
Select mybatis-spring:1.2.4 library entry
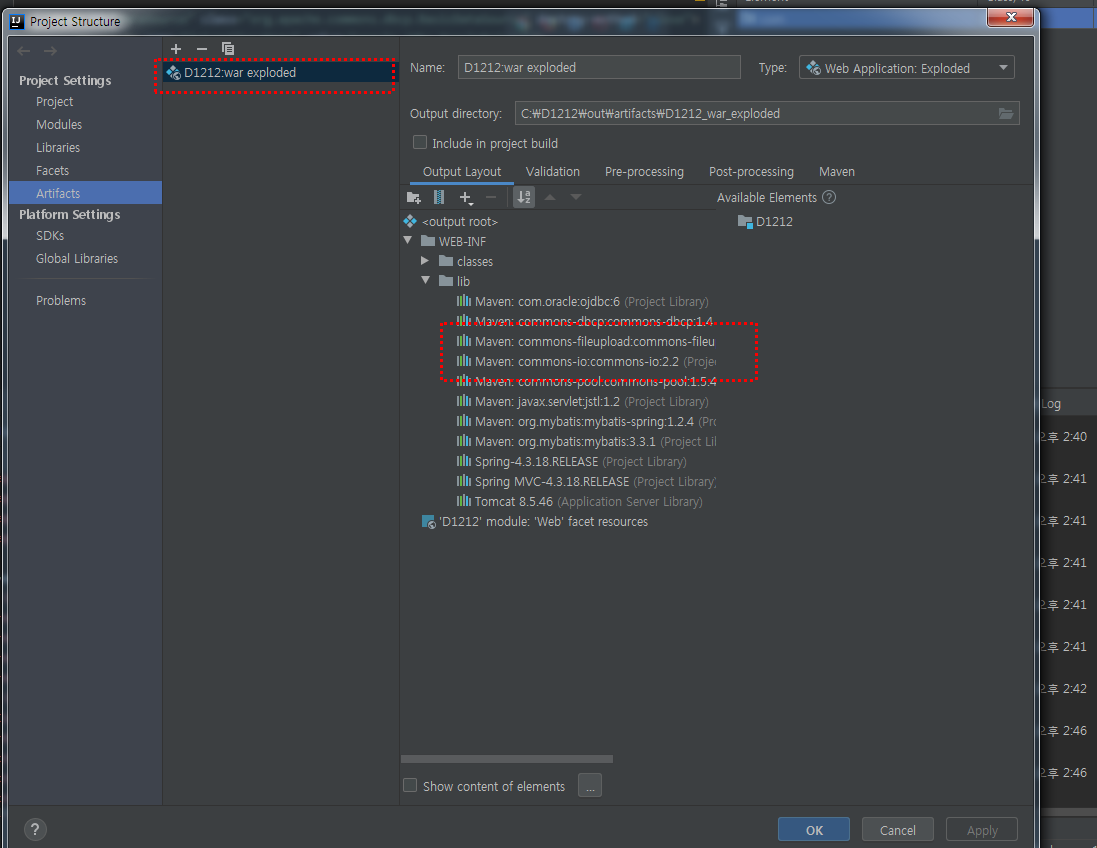[586, 422]
